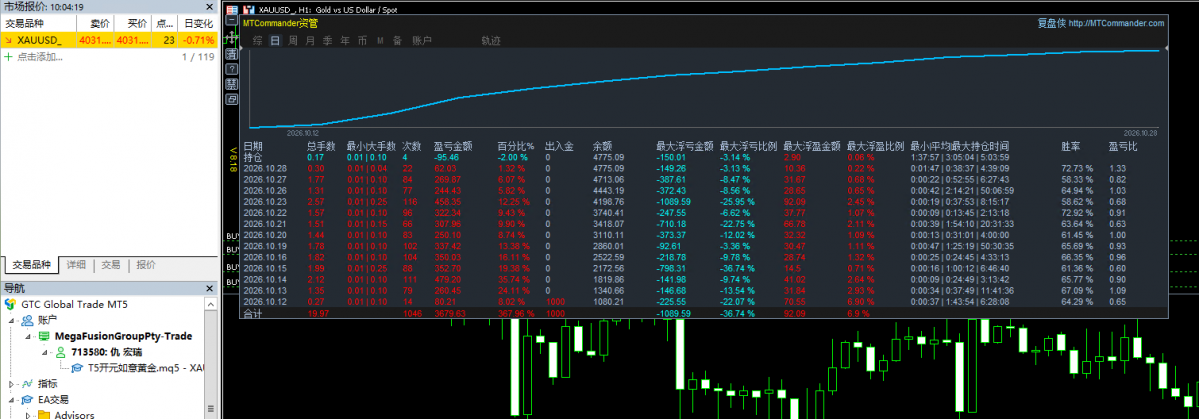Click the chart icon beside XAUUSD_ title
Viewport: 1199px width, 419px height.
pyautogui.click(x=249, y=10)
